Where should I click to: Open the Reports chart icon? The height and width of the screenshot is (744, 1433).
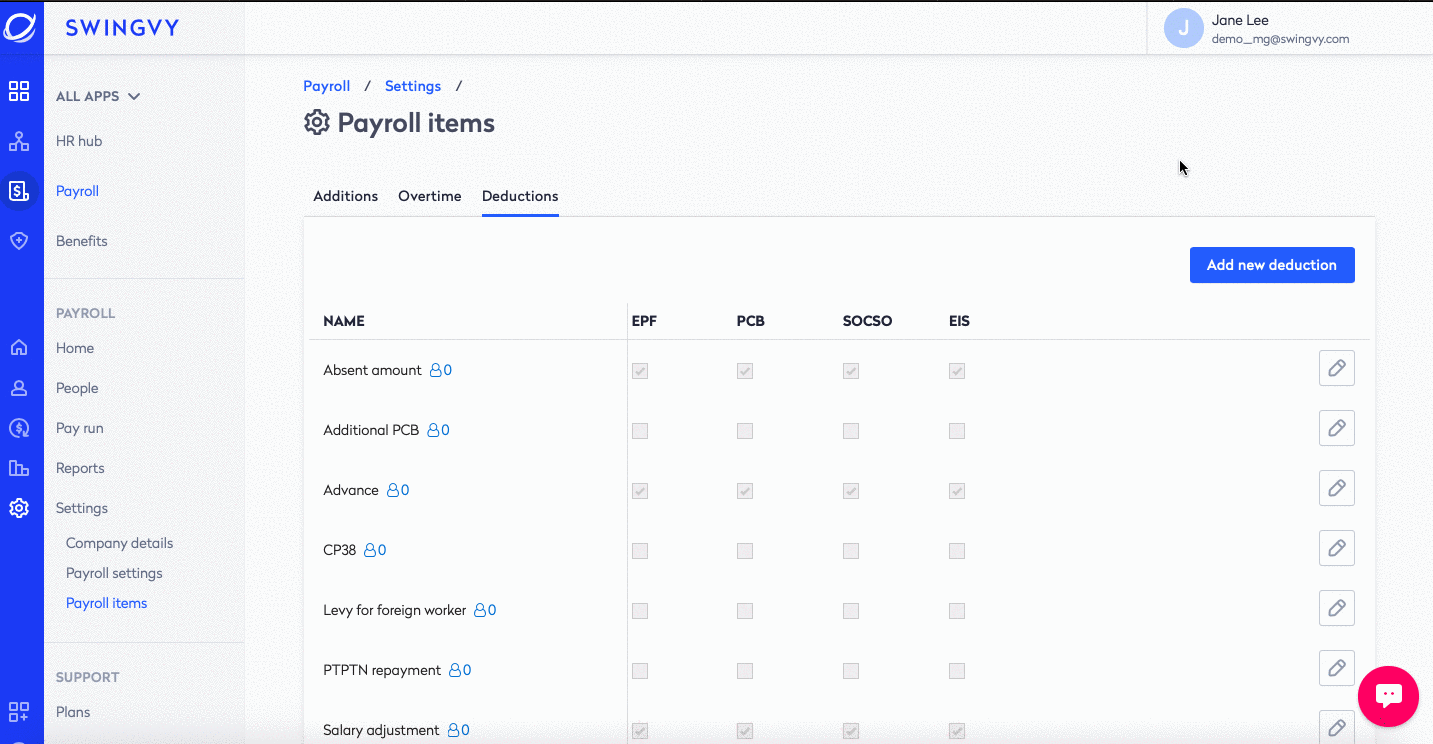[19, 468]
